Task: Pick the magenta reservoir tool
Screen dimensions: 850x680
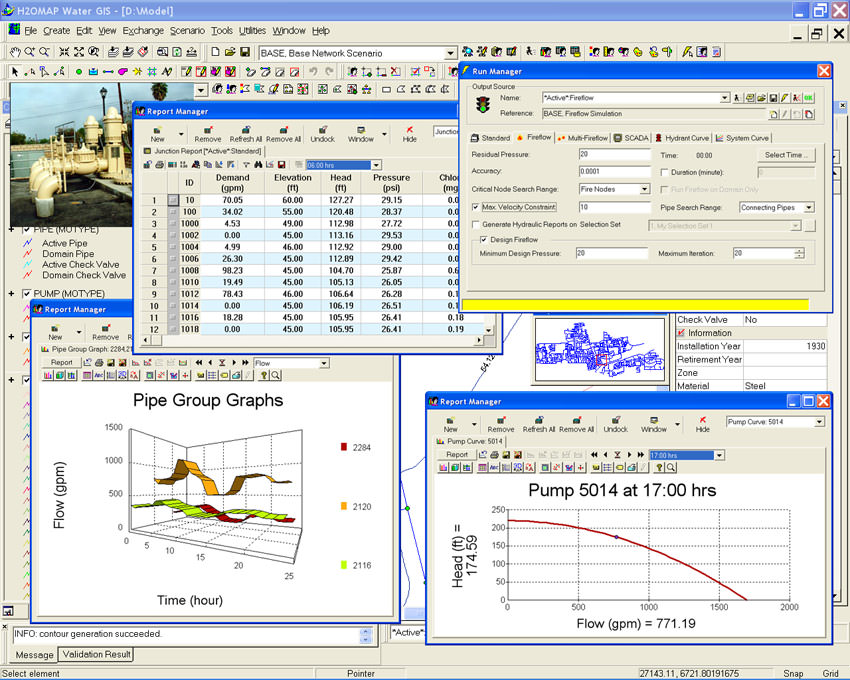Action: click(x=123, y=72)
